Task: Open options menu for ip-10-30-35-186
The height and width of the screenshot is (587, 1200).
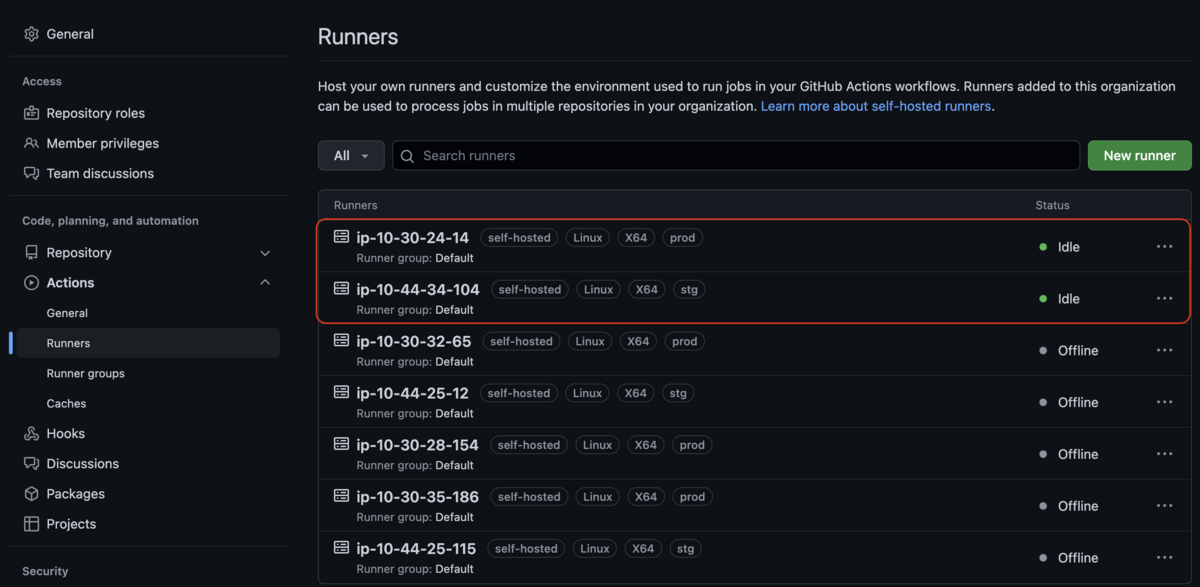Action: [1164, 506]
